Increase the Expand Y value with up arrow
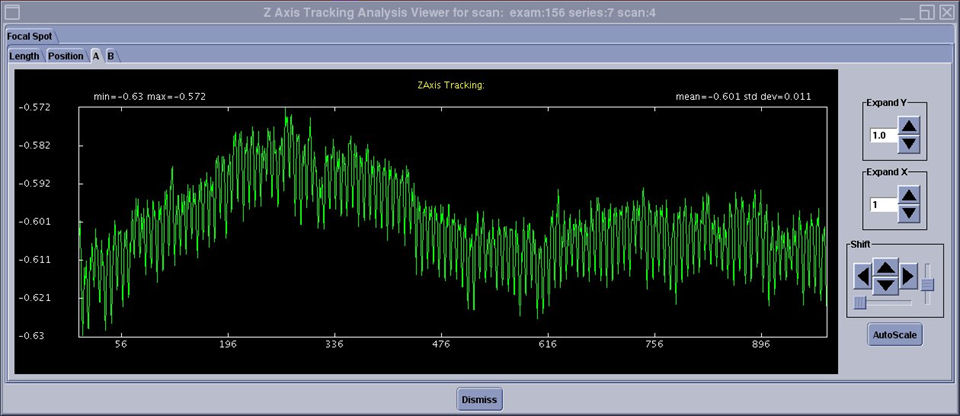 coord(908,126)
